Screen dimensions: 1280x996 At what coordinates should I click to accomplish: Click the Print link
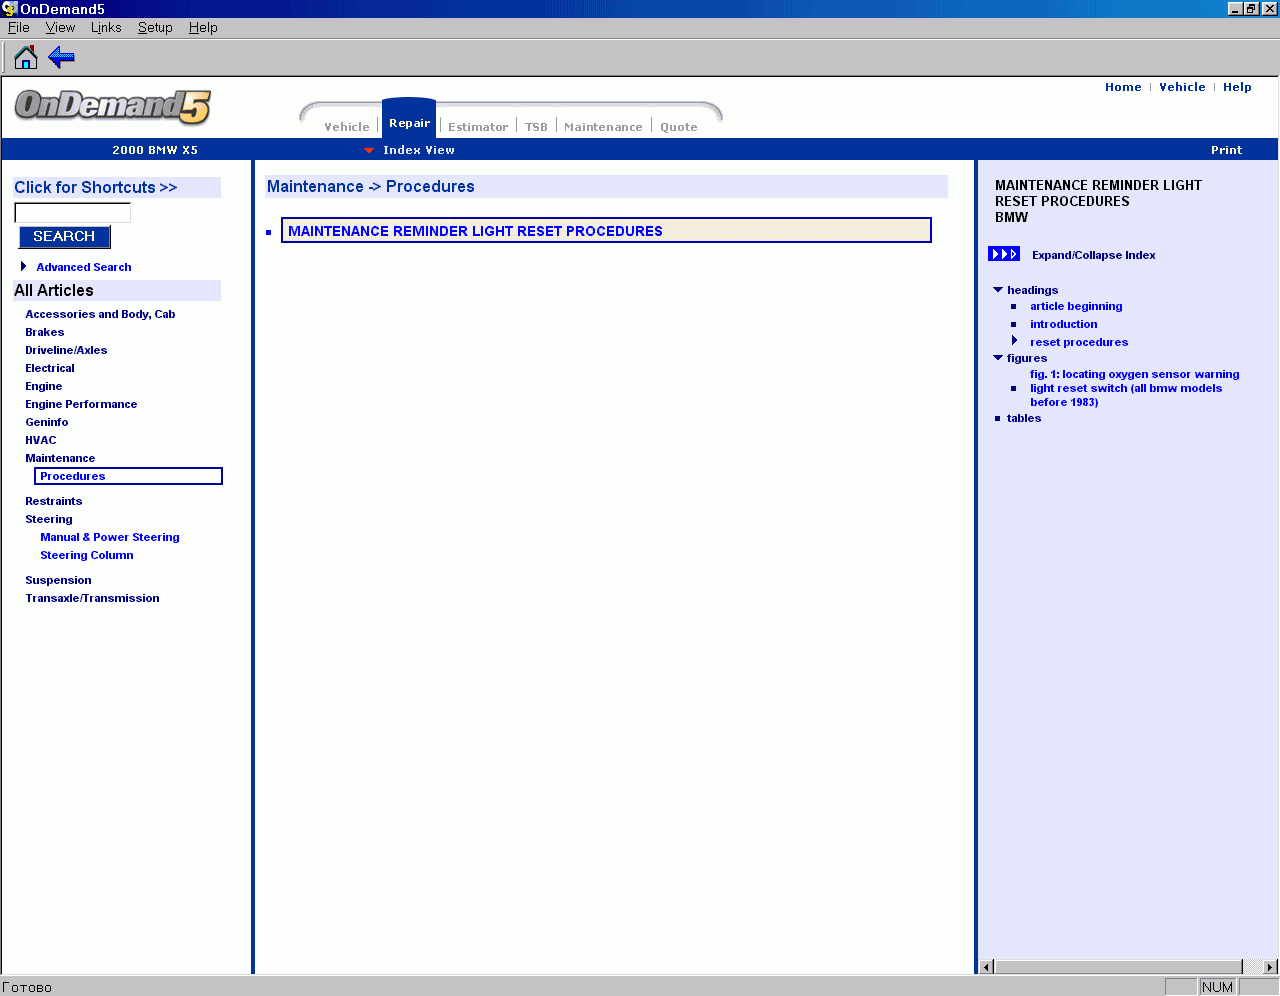[1226, 150]
